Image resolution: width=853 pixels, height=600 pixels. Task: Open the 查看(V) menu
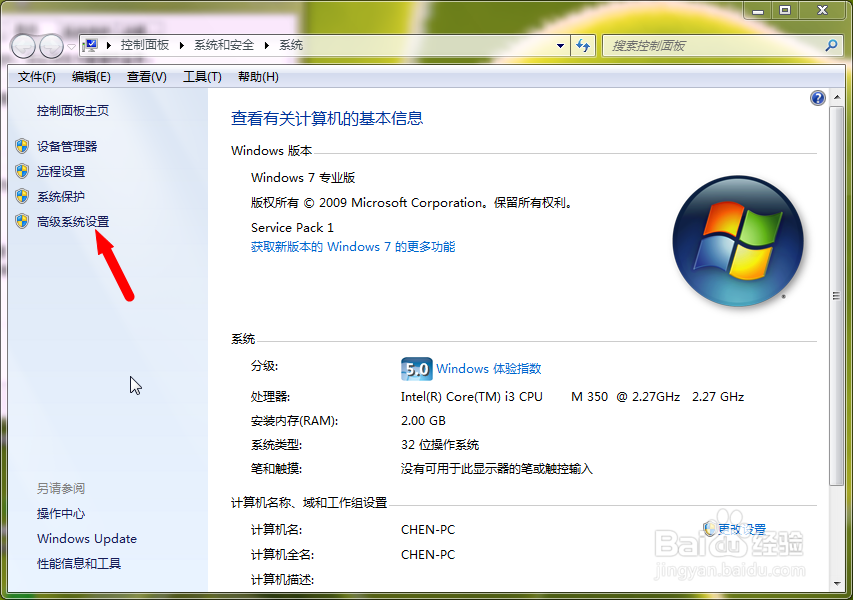tap(146, 77)
